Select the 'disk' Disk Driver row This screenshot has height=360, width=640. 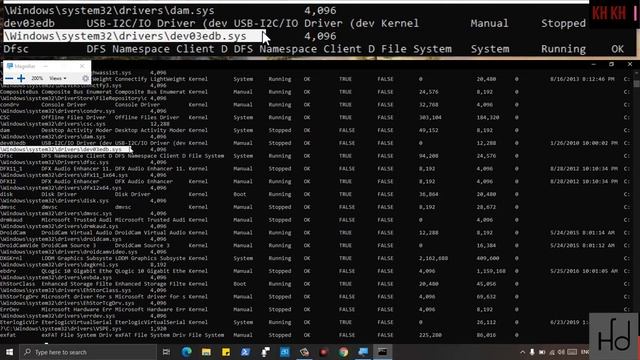click(314, 194)
